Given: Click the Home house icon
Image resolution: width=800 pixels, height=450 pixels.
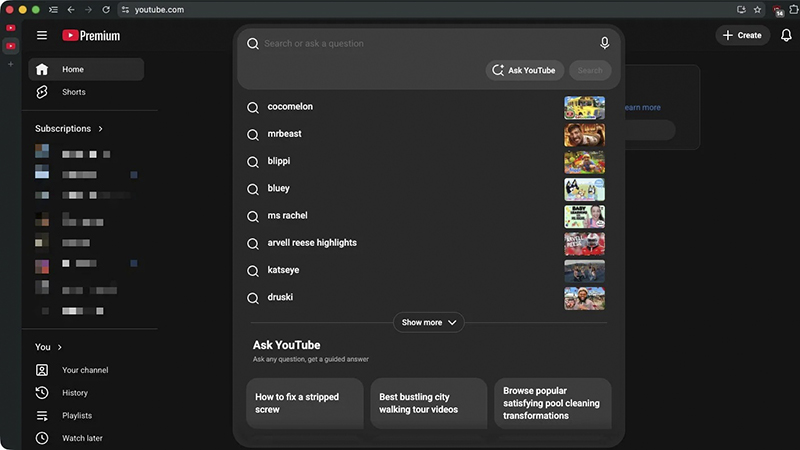Looking at the screenshot, I should point(42,69).
